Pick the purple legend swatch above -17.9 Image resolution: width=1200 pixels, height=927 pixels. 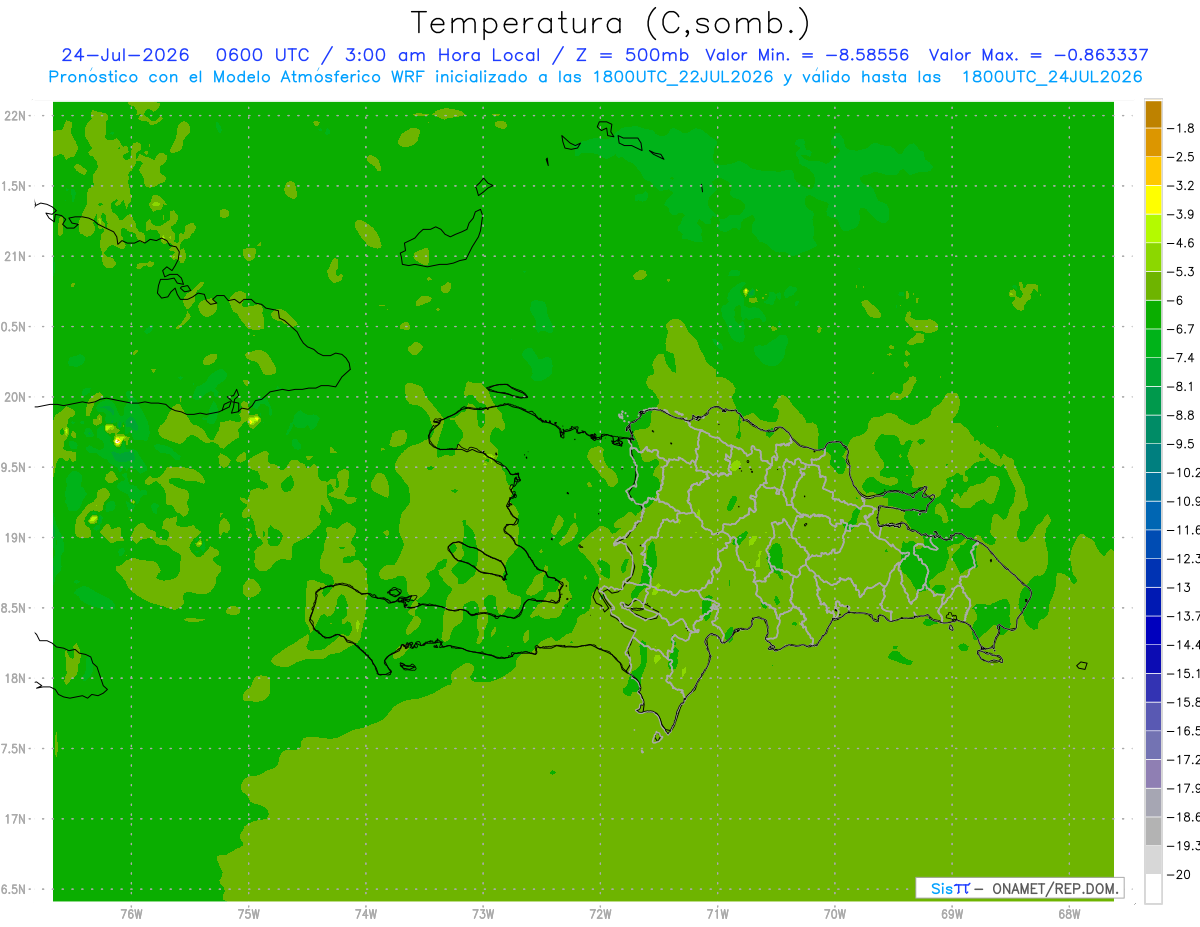tap(1153, 773)
